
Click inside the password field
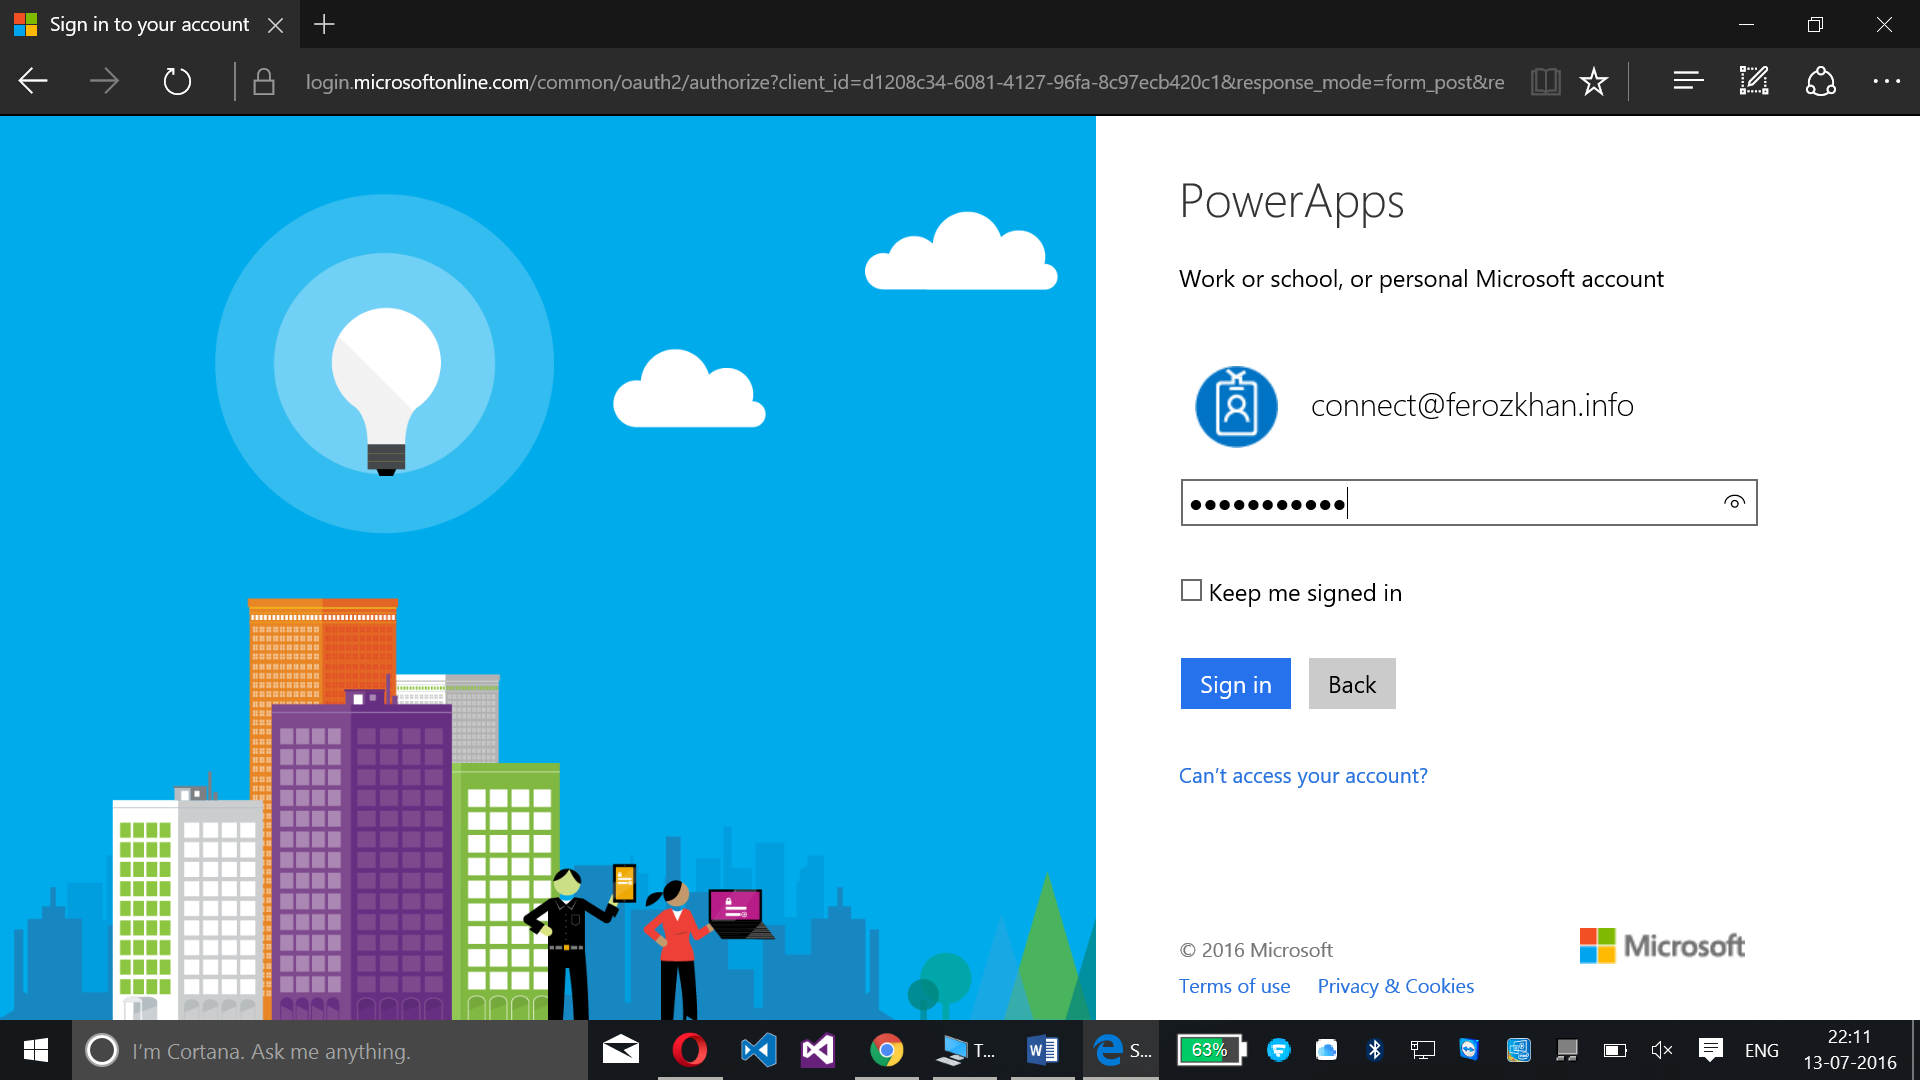tap(1468, 503)
